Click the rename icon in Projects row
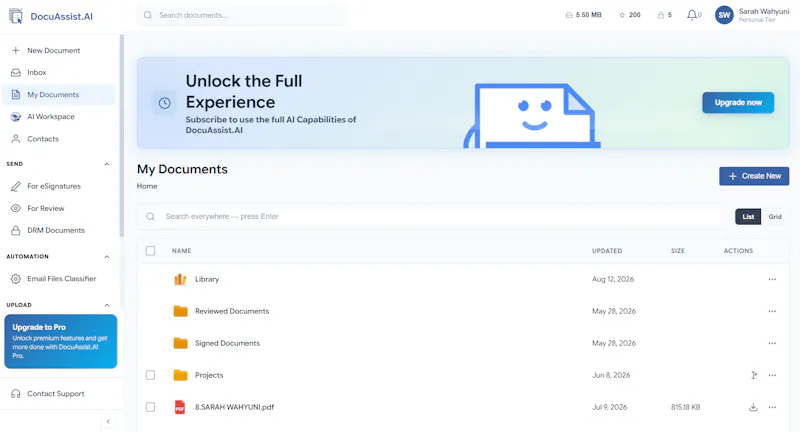The image size is (800, 432). coord(754,375)
